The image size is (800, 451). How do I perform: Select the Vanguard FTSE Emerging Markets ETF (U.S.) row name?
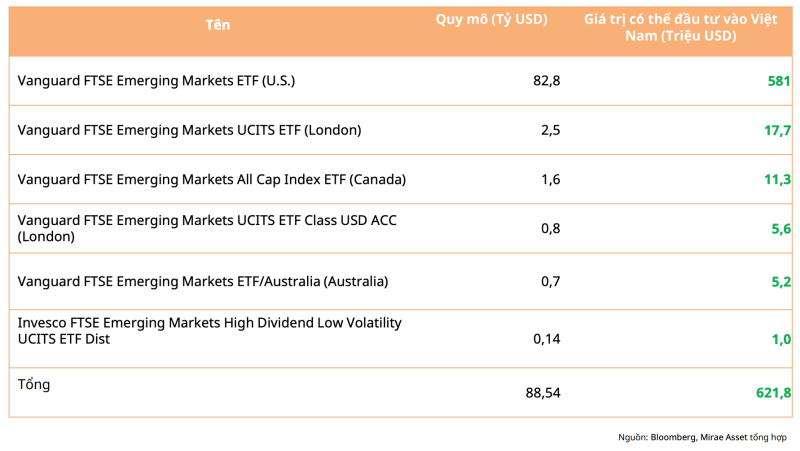click(x=156, y=81)
